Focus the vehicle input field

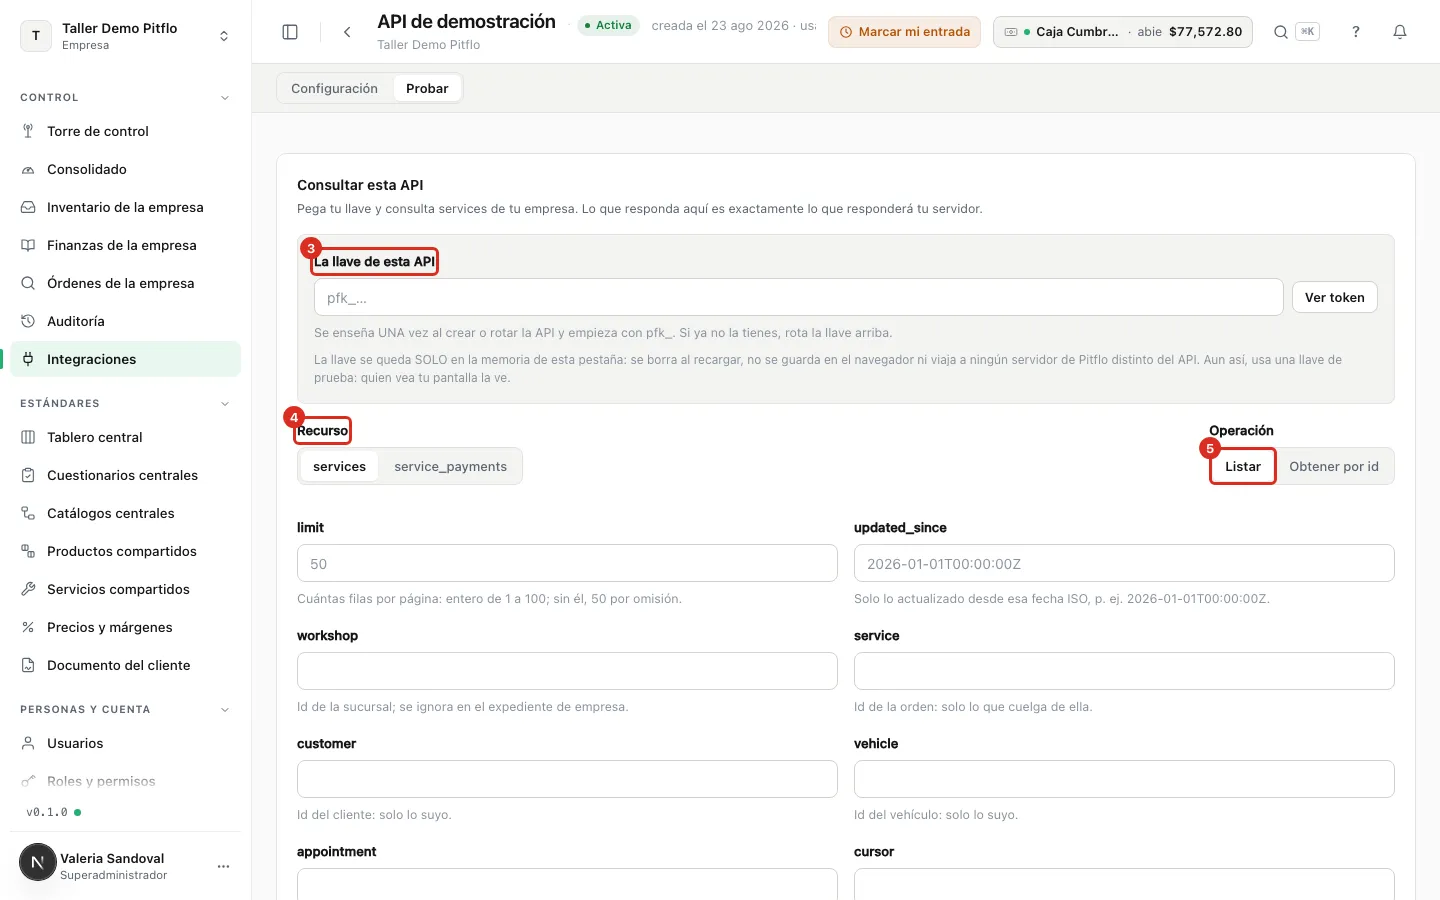pyautogui.click(x=1124, y=779)
